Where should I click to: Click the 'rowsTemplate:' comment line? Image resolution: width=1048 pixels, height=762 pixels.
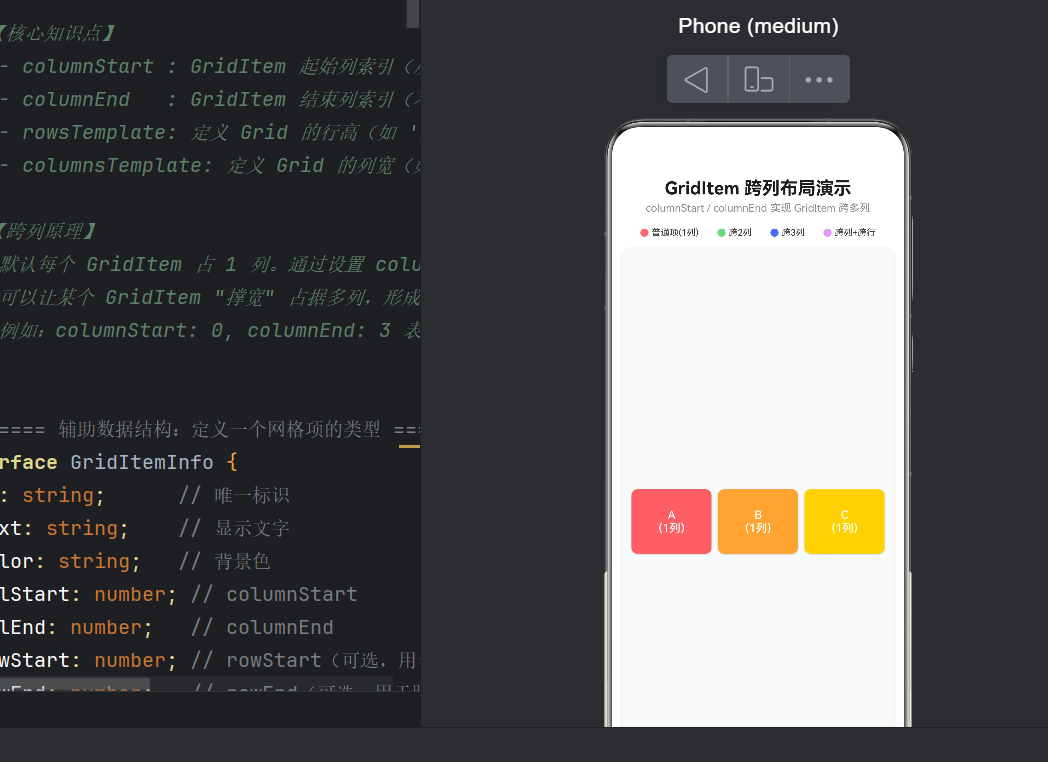tap(210, 132)
